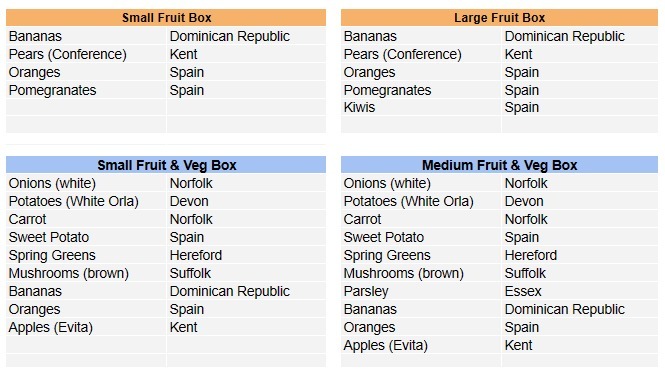Select Hereford cell in Small Fruit & Veg Box
This screenshot has width=665, height=372.
pyautogui.click(x=246, y=255)
